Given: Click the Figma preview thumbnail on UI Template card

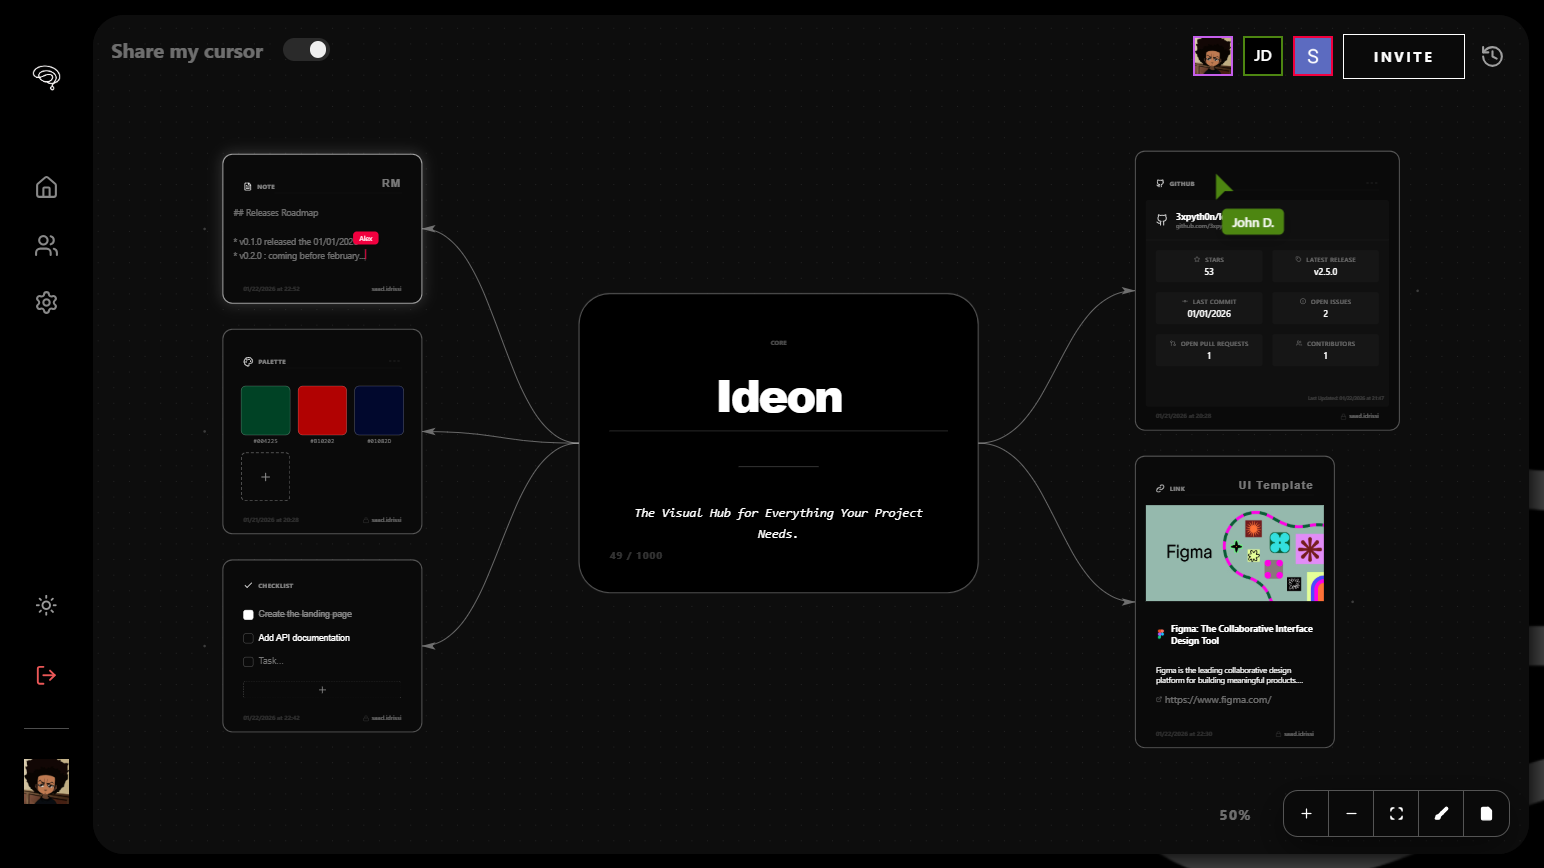Looking at the screenshot, I should 1235,553.
